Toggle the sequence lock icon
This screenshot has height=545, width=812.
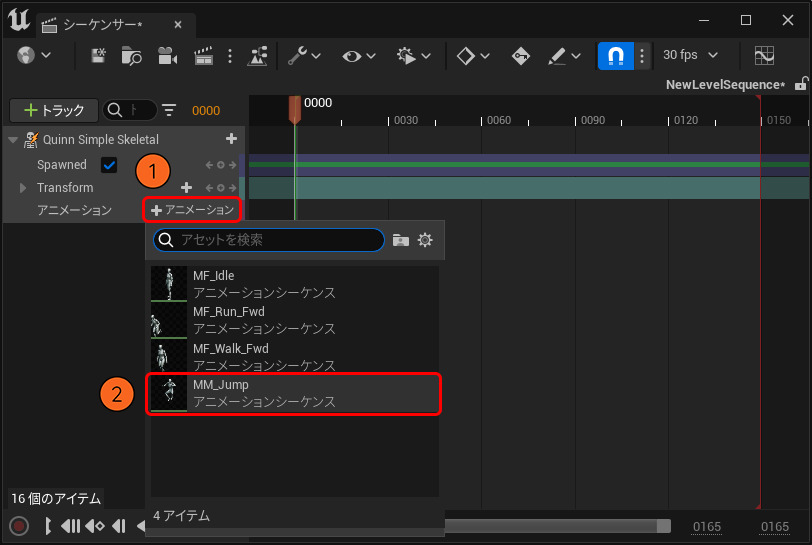coord(800,85)
